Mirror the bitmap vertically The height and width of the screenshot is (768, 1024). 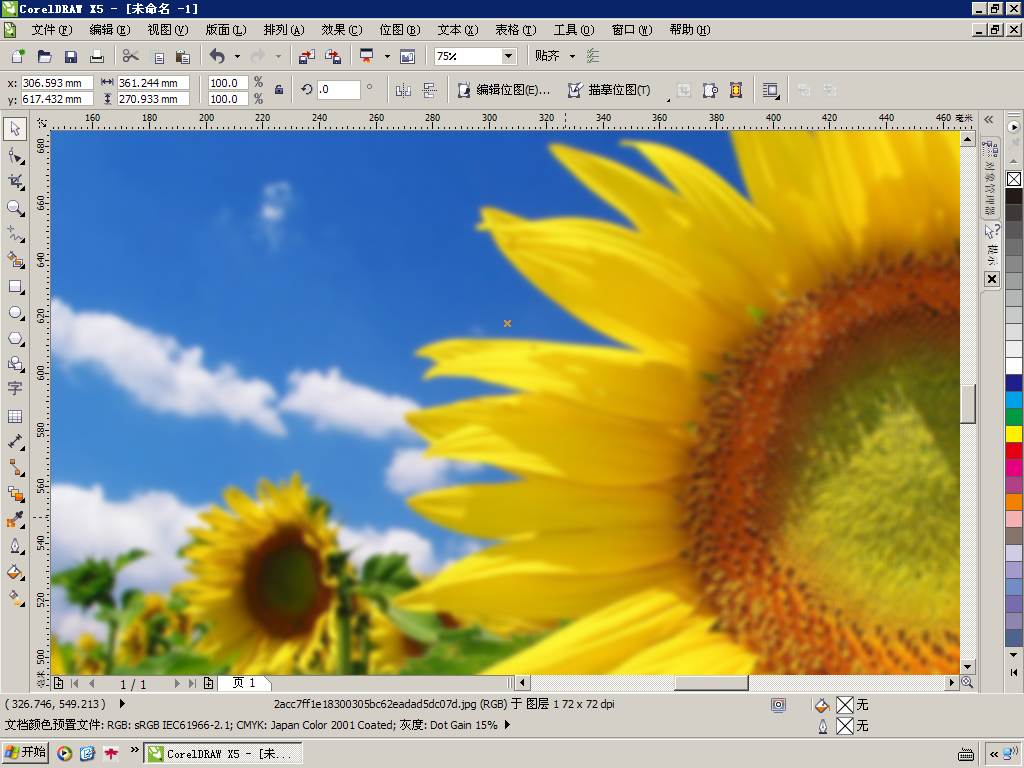[429, 90]
